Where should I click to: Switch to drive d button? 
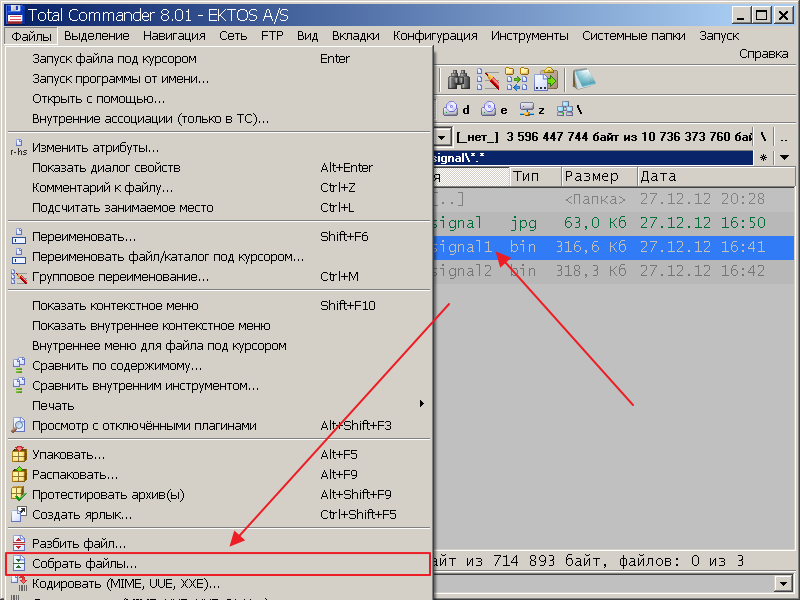click(x=457, y=109)
